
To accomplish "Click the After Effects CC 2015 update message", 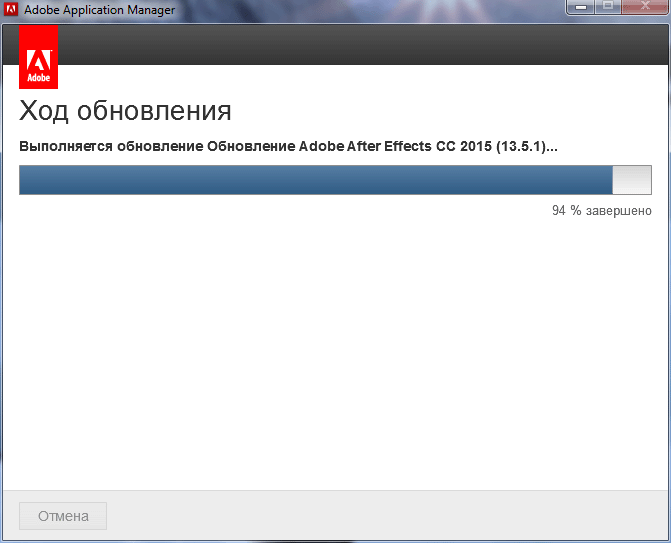I will coord(288,146).
